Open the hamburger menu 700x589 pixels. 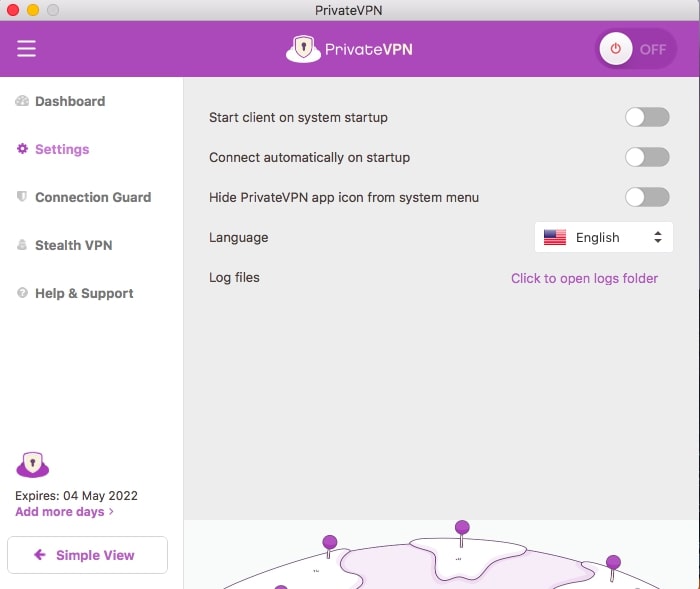click(x=26, y=48)
